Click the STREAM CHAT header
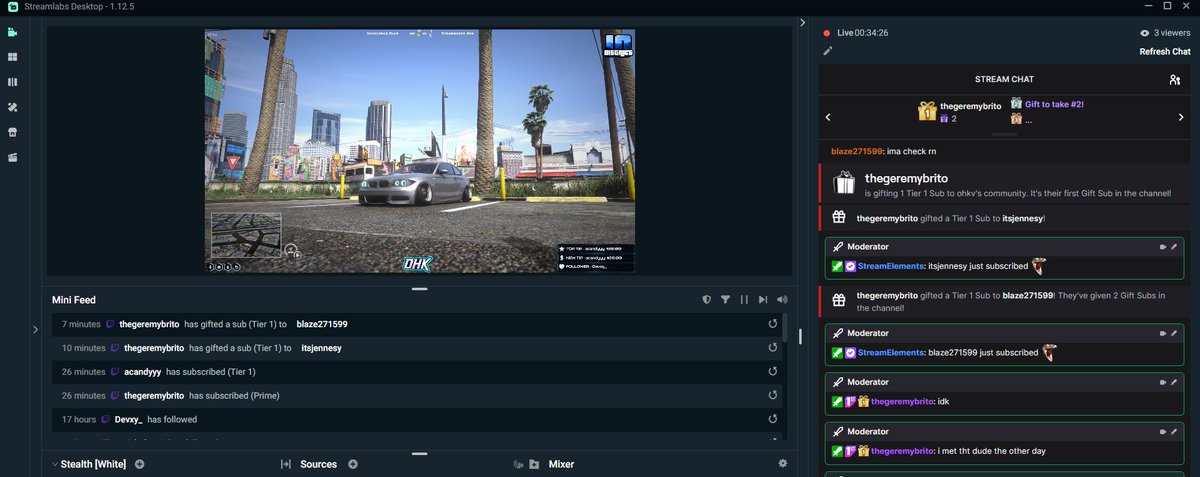 [x=1004, y=80]
